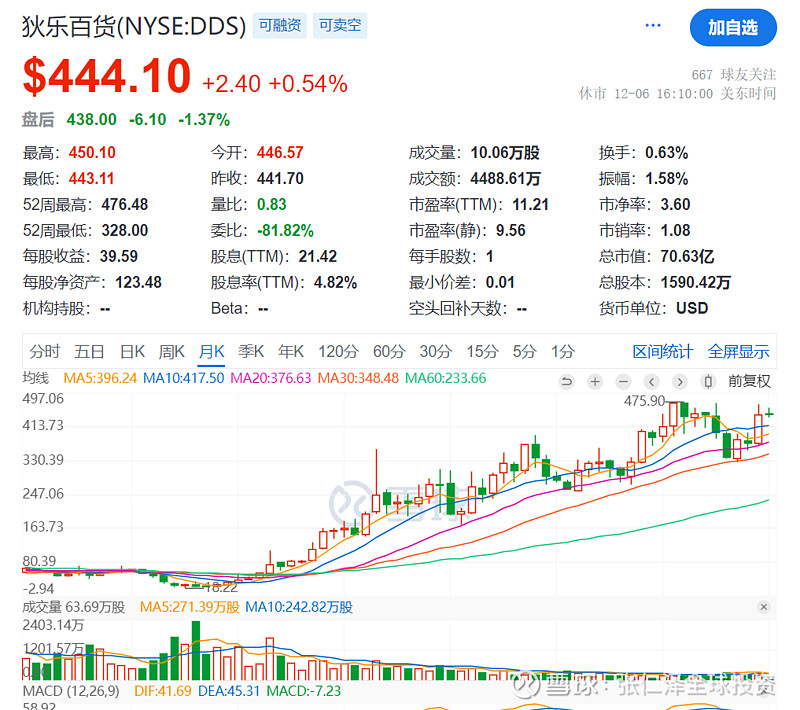This screenshot has width=800, height=710.
Task: Click the MA30:348.48 moving average label
Action: click(x=358, y=378)
